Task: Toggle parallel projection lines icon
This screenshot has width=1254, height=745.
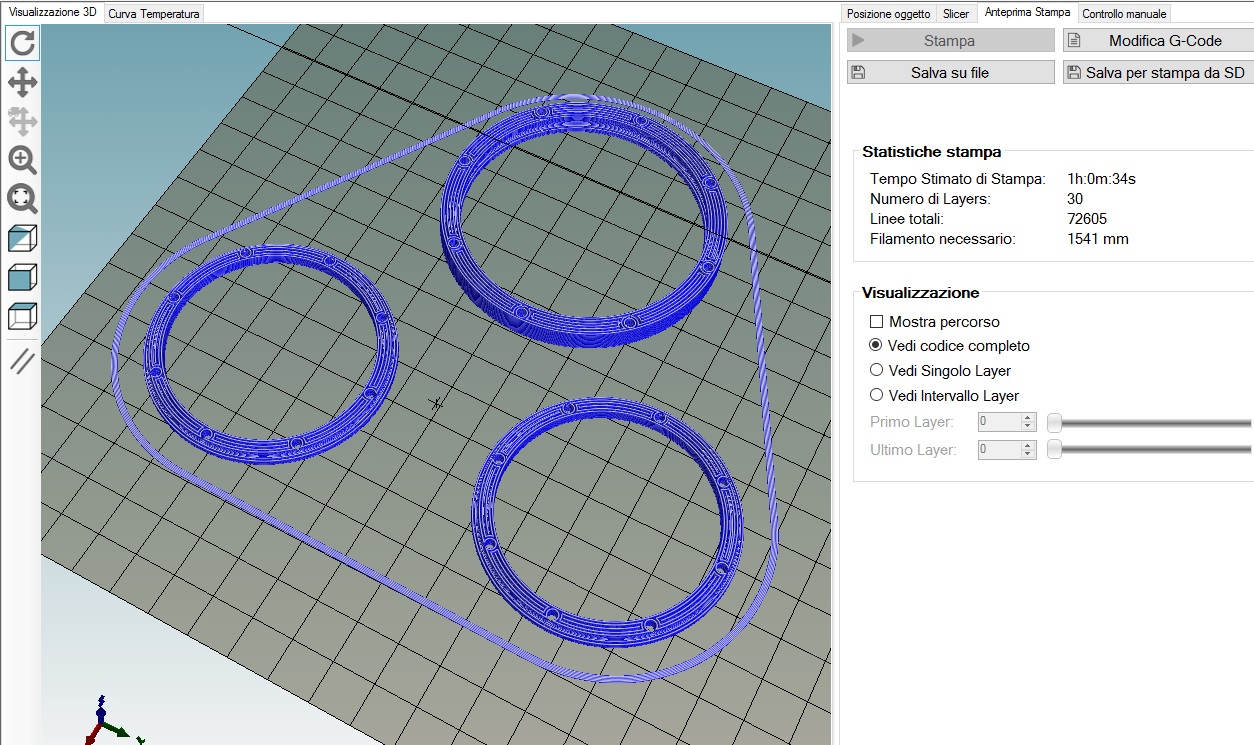Action: (22, 361)
